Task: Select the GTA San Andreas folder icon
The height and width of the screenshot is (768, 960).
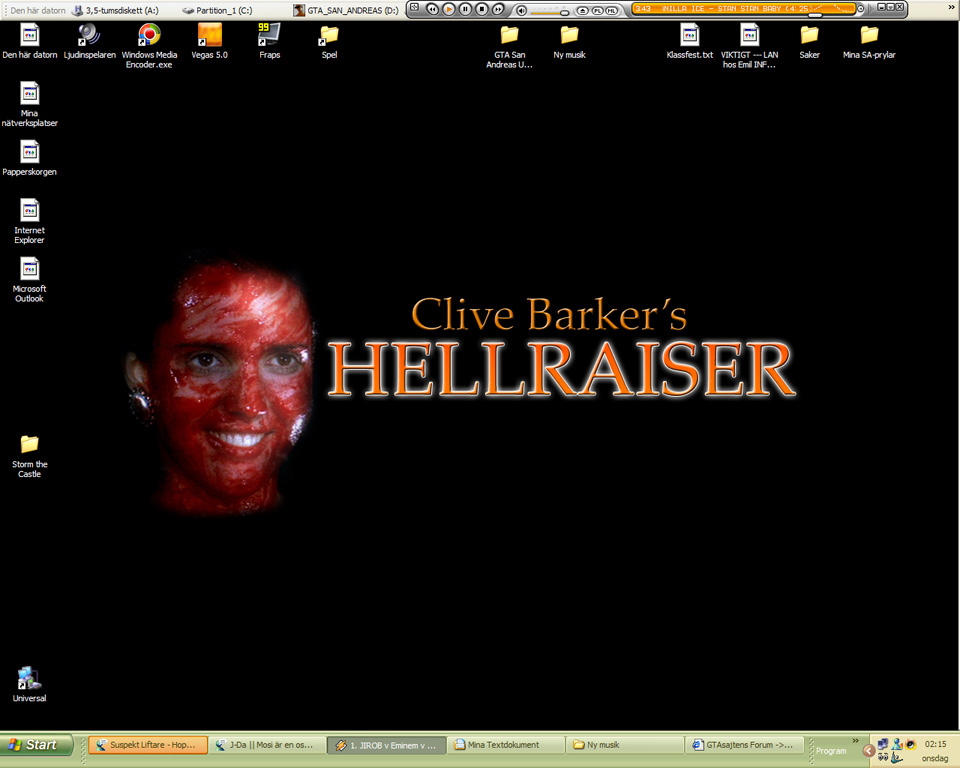Action: [x=509, y=46]
